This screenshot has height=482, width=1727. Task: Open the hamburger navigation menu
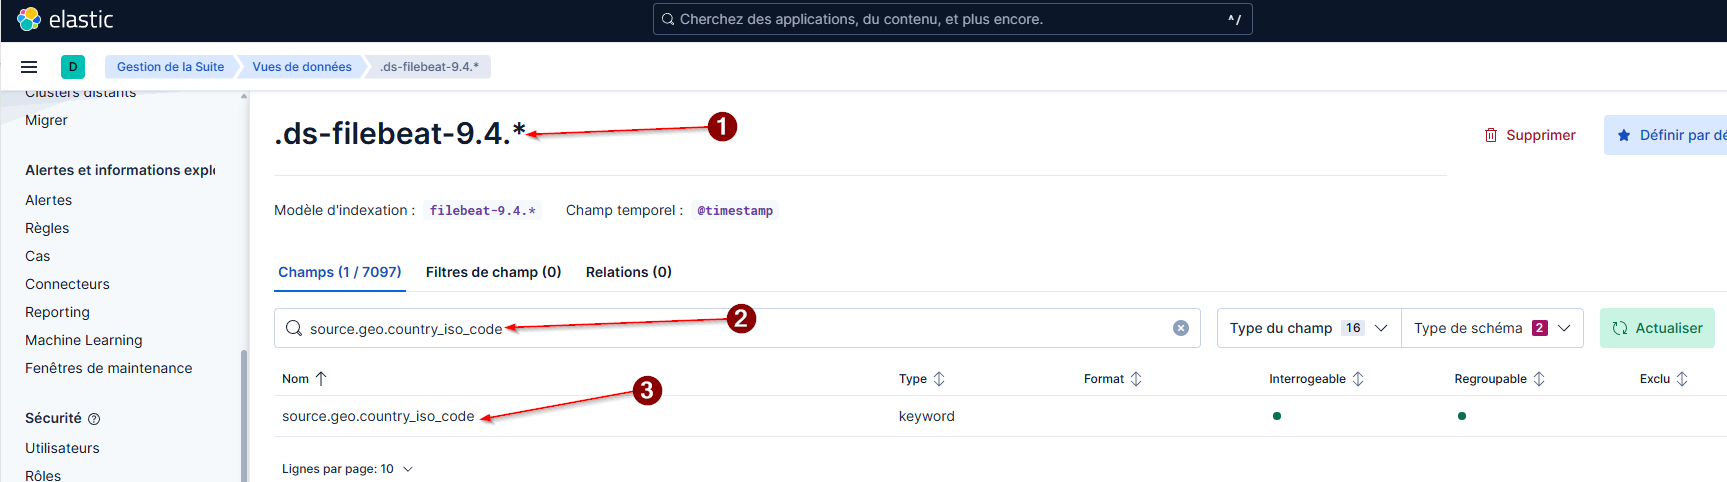click(29, 67)
